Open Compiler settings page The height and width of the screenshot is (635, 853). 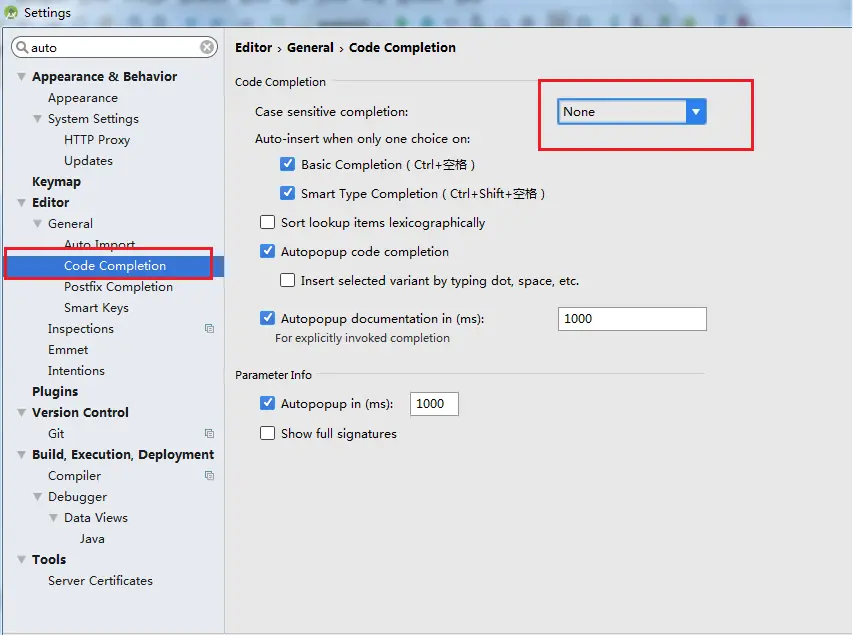pos(75,476)
